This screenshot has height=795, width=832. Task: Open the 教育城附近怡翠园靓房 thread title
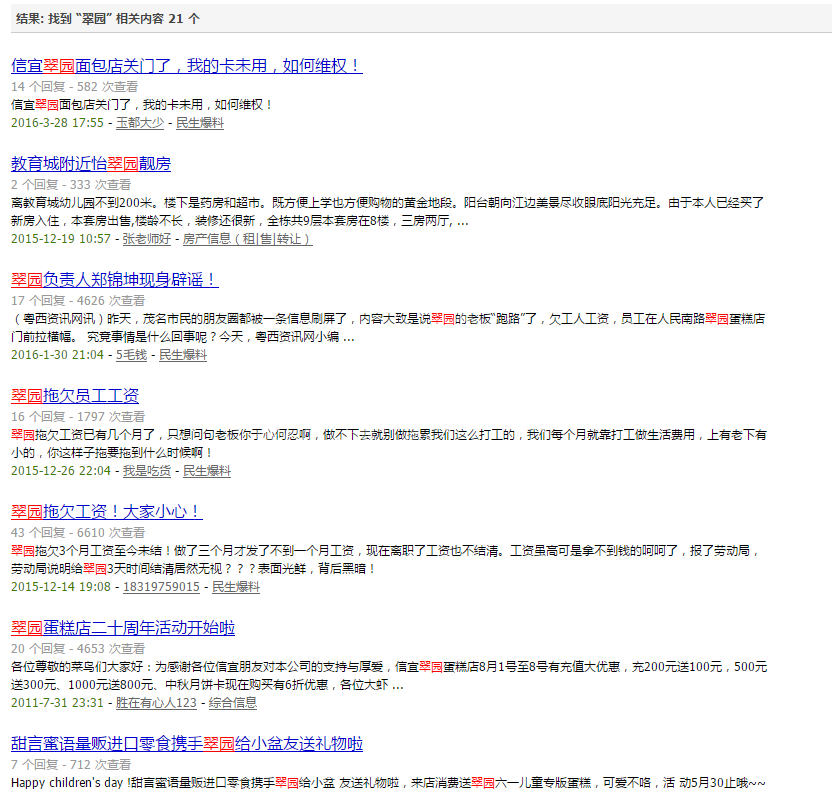pyautogui.click(x=91, y=164)
